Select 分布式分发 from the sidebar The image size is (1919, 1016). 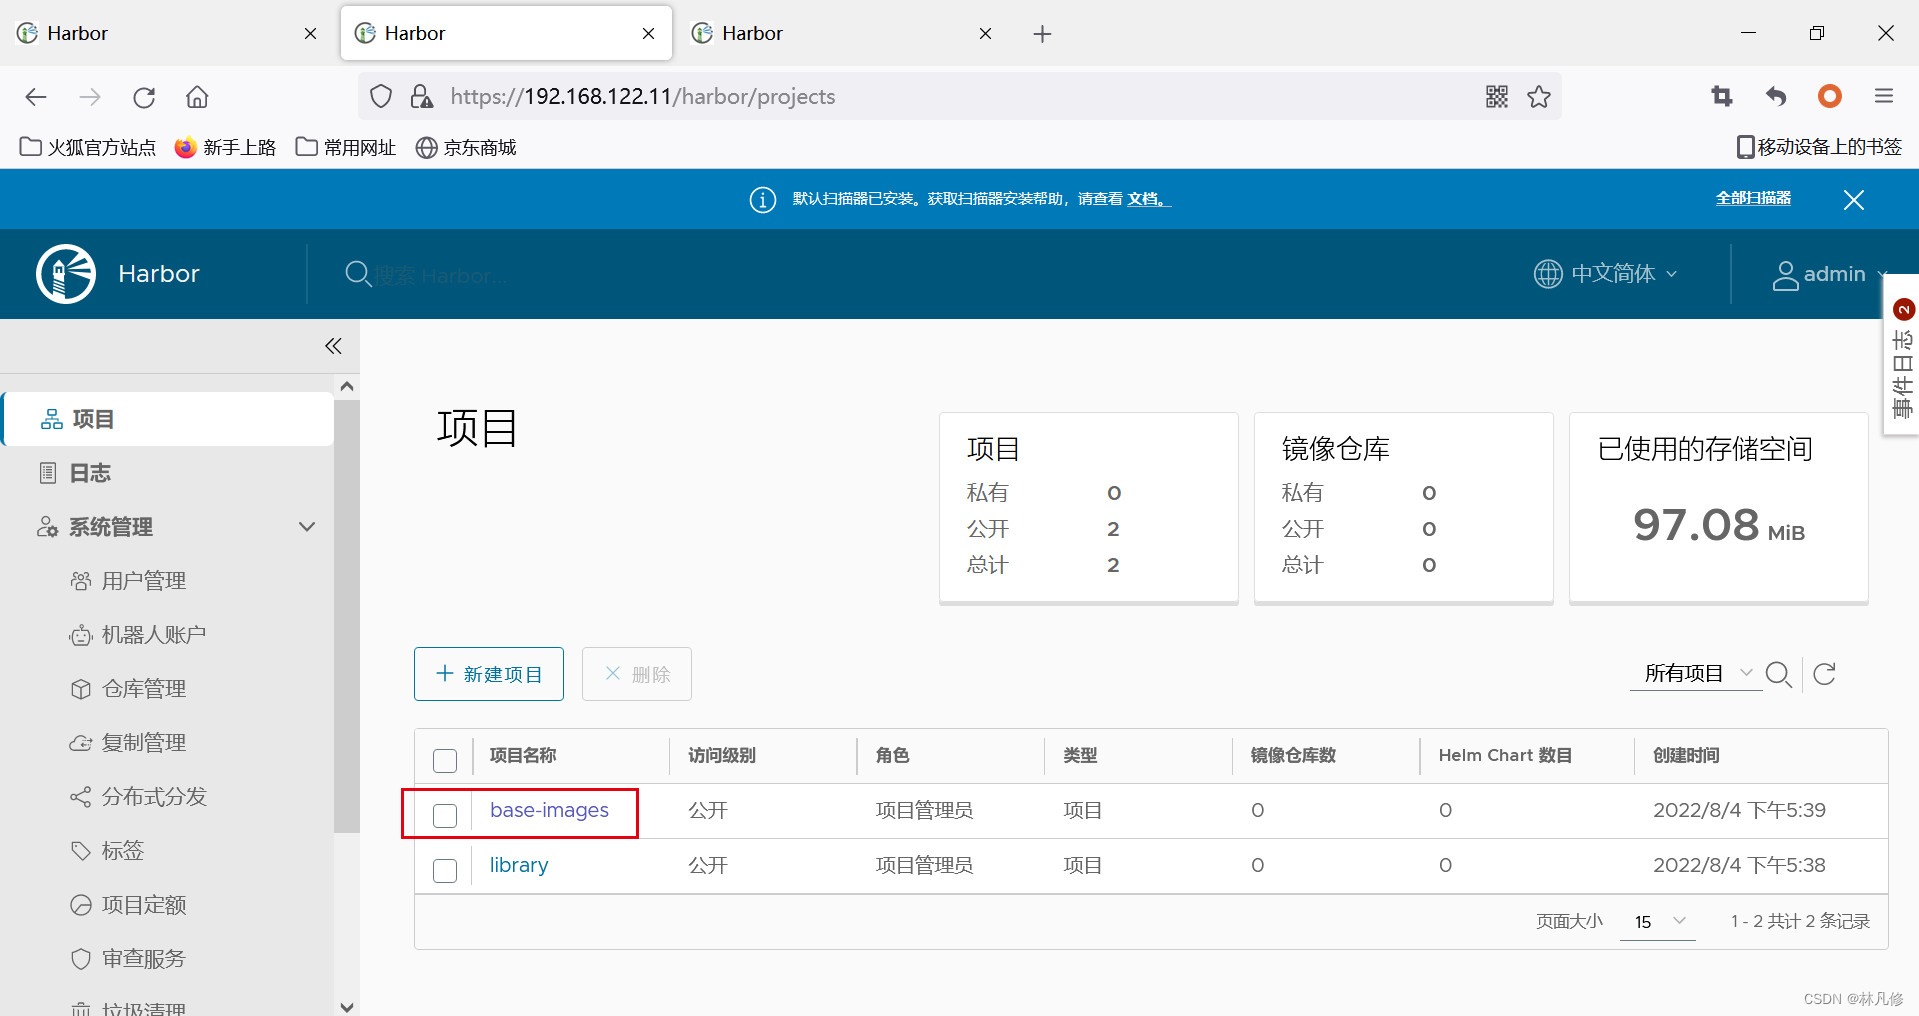point(156,796)
